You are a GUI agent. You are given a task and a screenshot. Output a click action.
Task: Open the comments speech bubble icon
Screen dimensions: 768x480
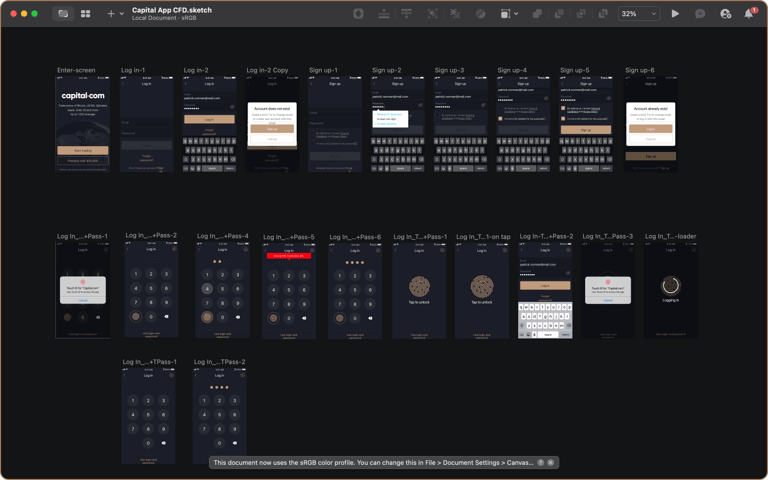point(700,14)
